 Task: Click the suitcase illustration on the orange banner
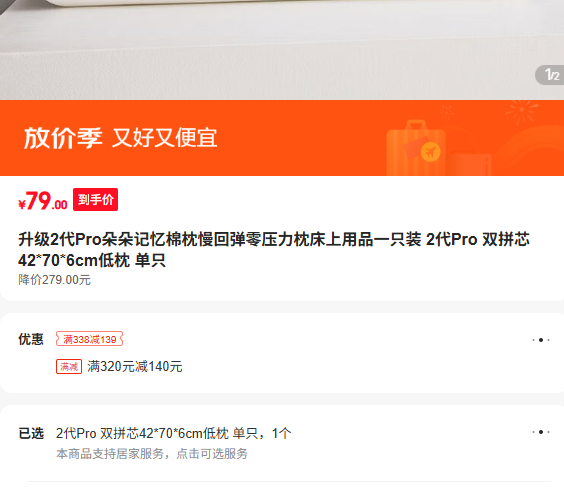(416, 149)
